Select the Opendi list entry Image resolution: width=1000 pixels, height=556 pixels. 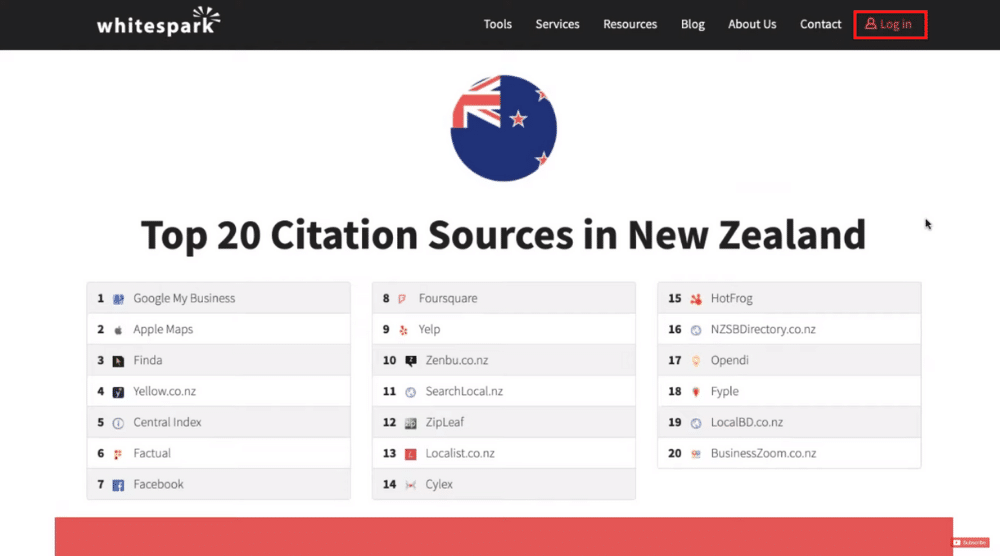(x=789, y=360)
